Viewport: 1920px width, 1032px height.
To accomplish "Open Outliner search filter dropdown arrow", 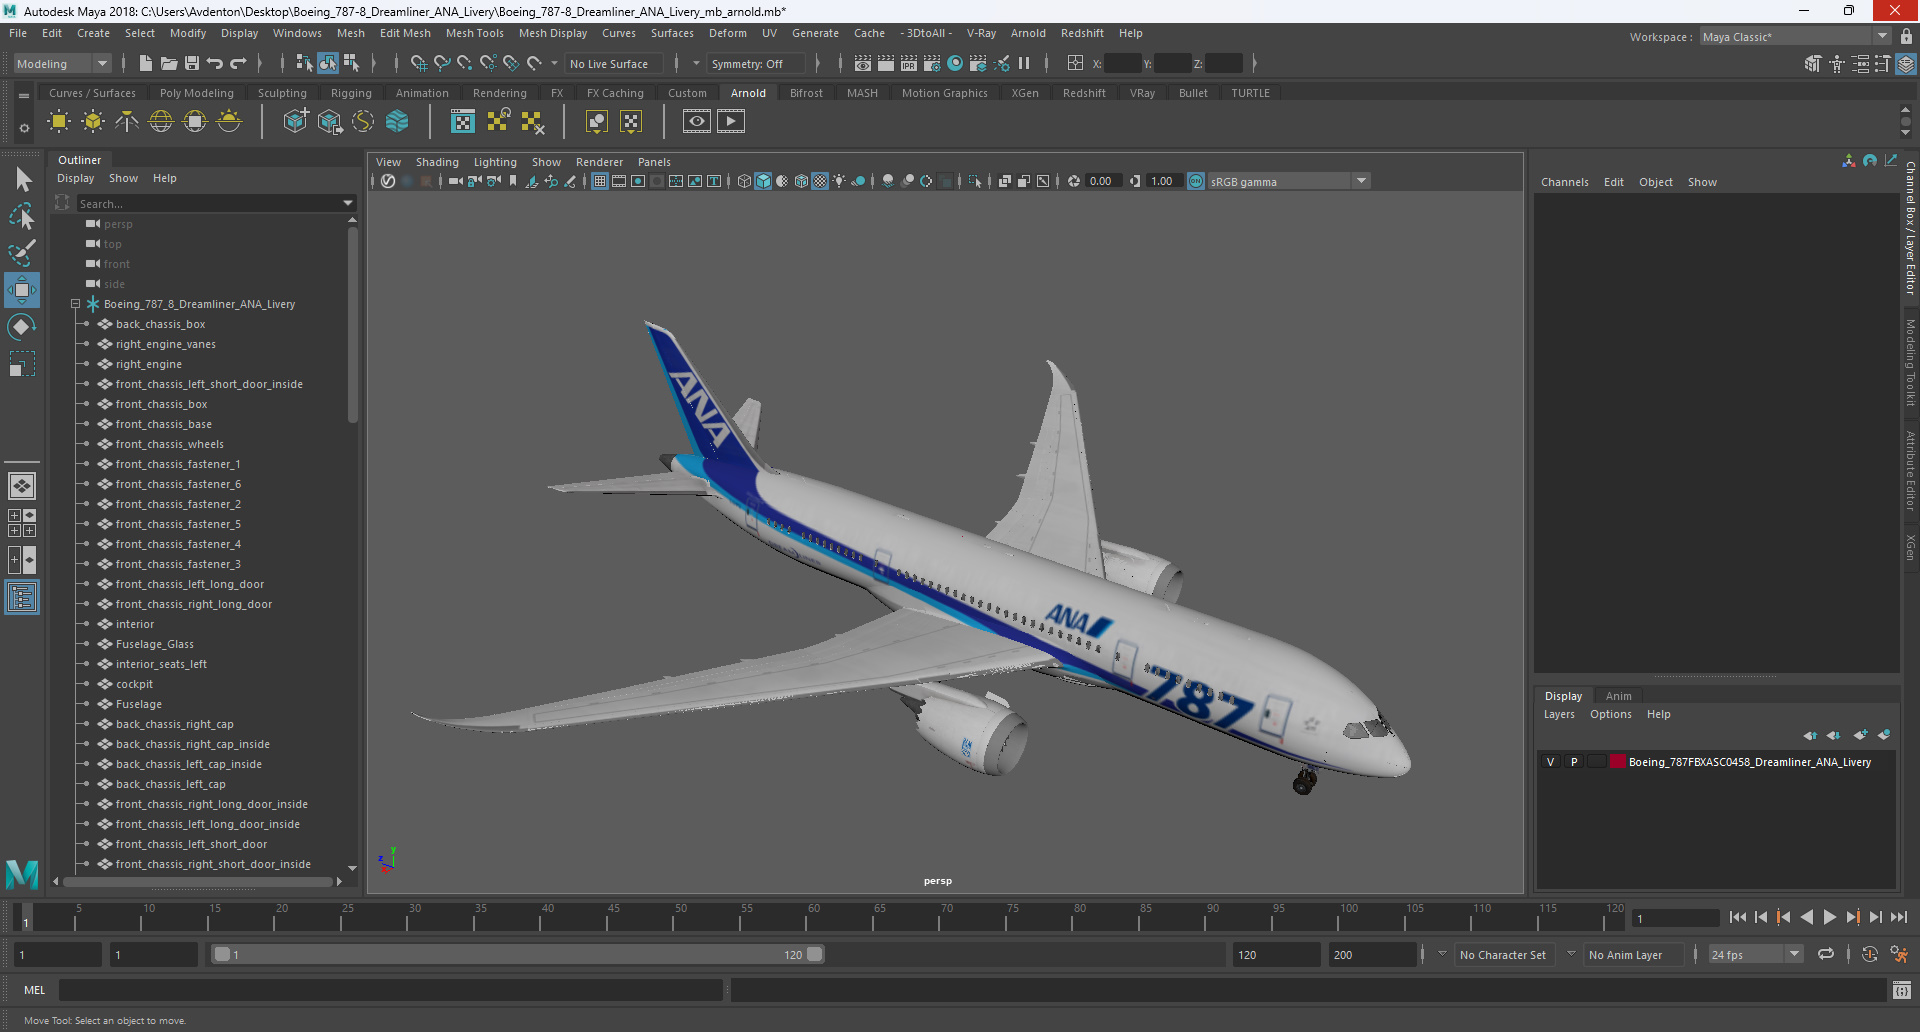I will click(x=348, y=203).
